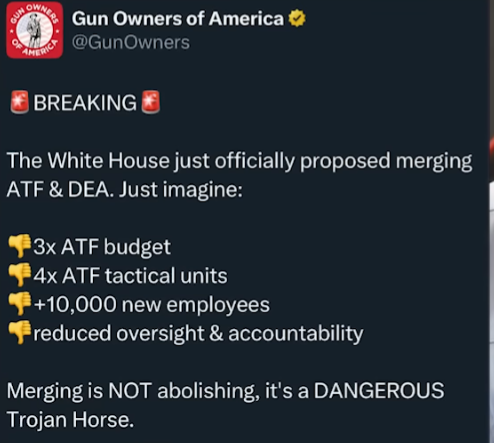Click thumbs-down emoji beside 4x ATF tactical units
The width and height of the screenshot is (494, 443).
(19, 275)
